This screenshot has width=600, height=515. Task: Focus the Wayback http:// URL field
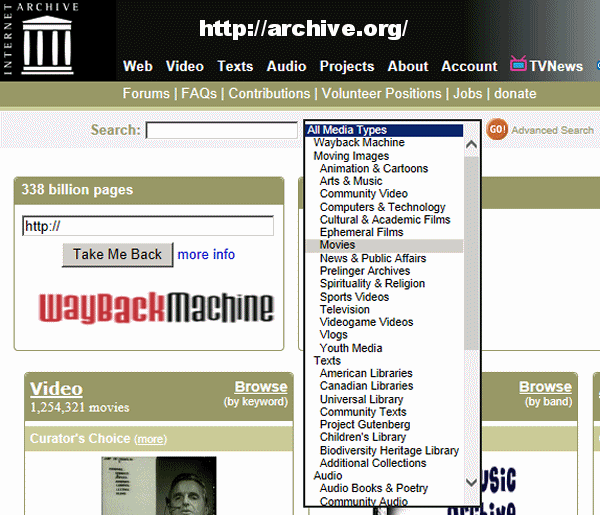pyautogui.click(x=148, y=226)
